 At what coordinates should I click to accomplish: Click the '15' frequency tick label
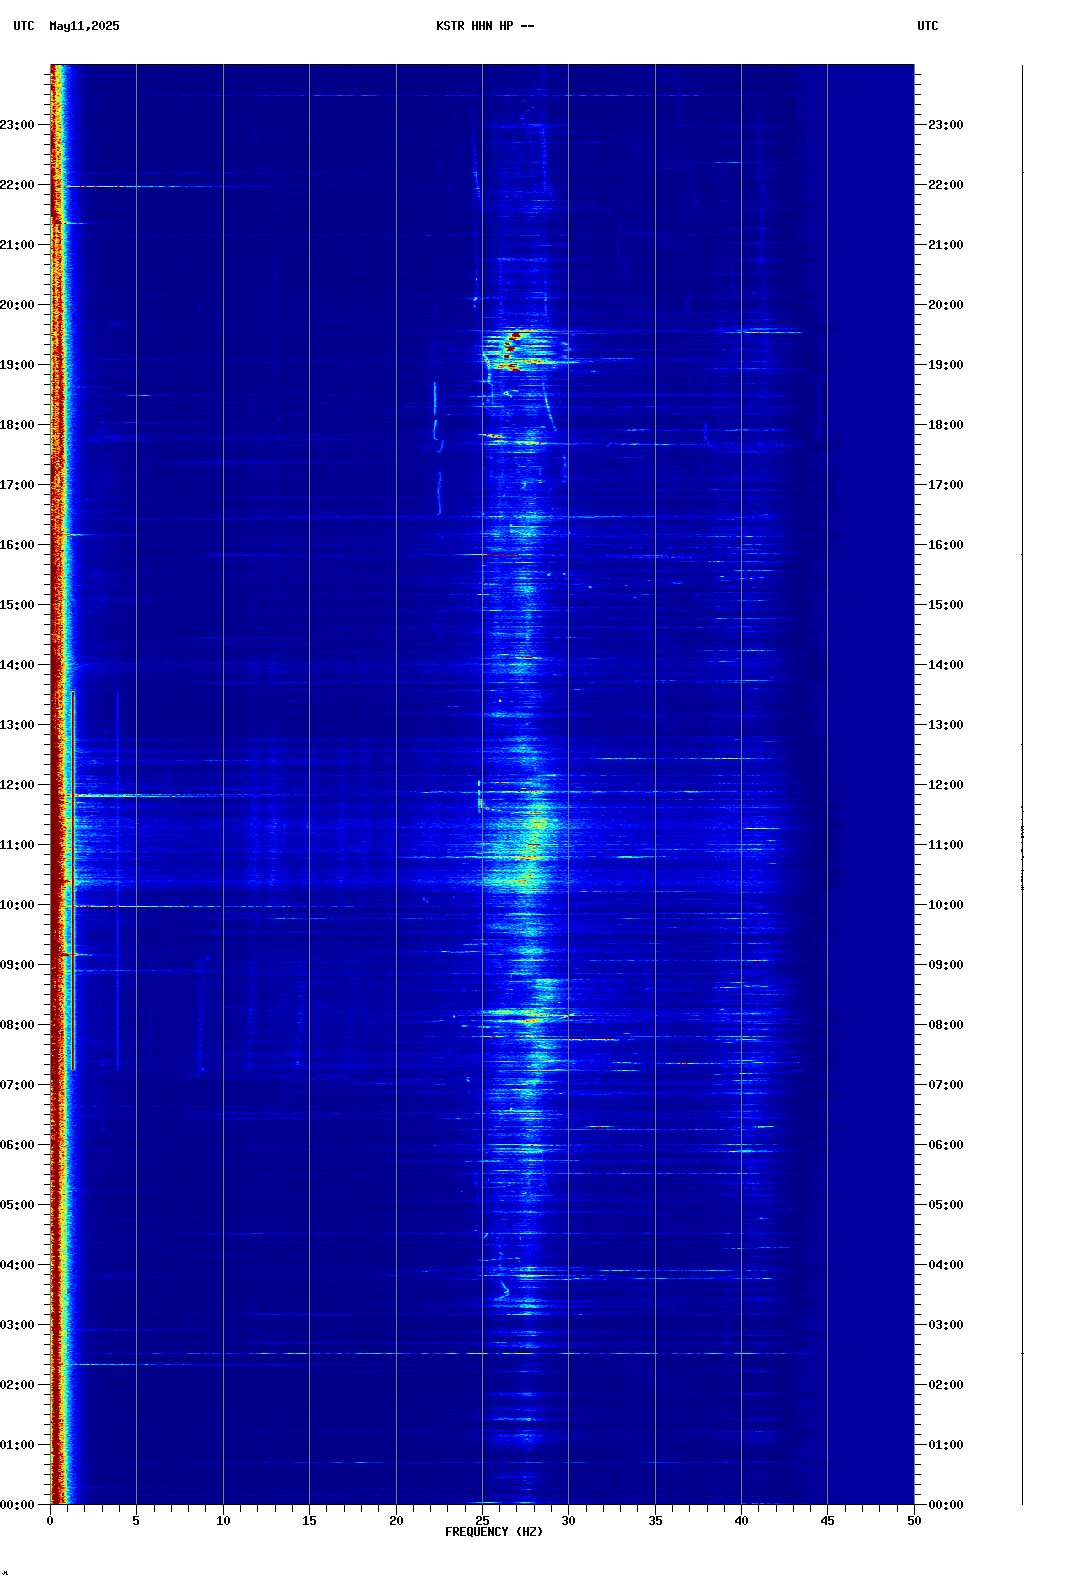(309, 1521)
